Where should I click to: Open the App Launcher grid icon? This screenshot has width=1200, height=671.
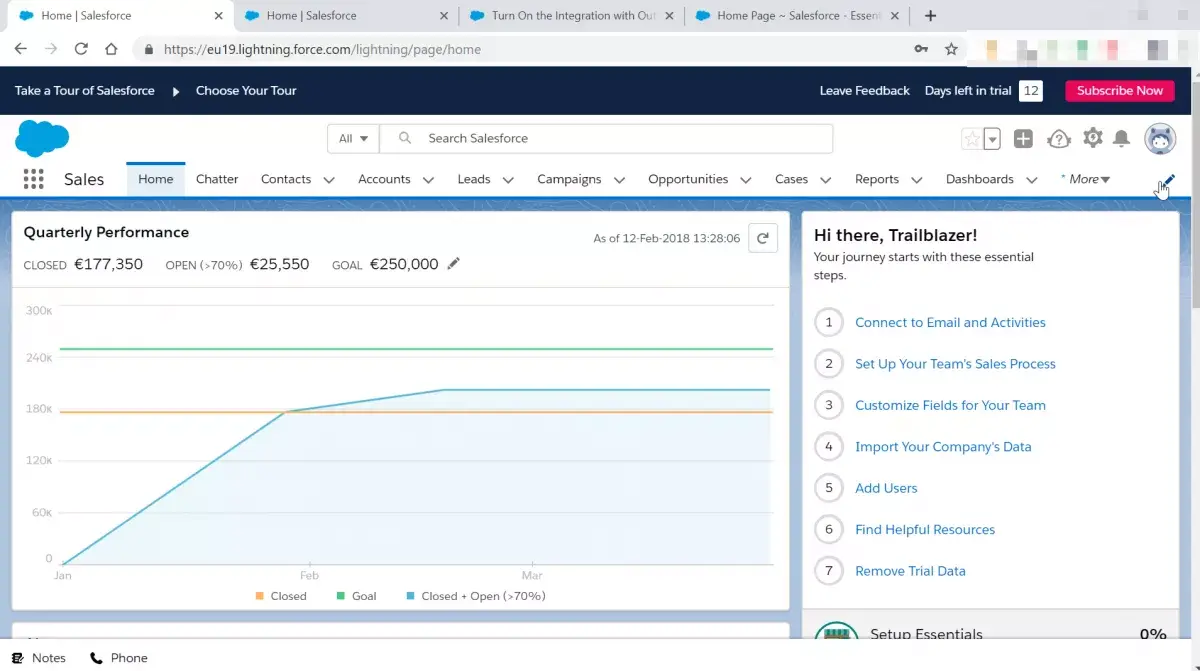pyautogui.click(x=33, y=179)
